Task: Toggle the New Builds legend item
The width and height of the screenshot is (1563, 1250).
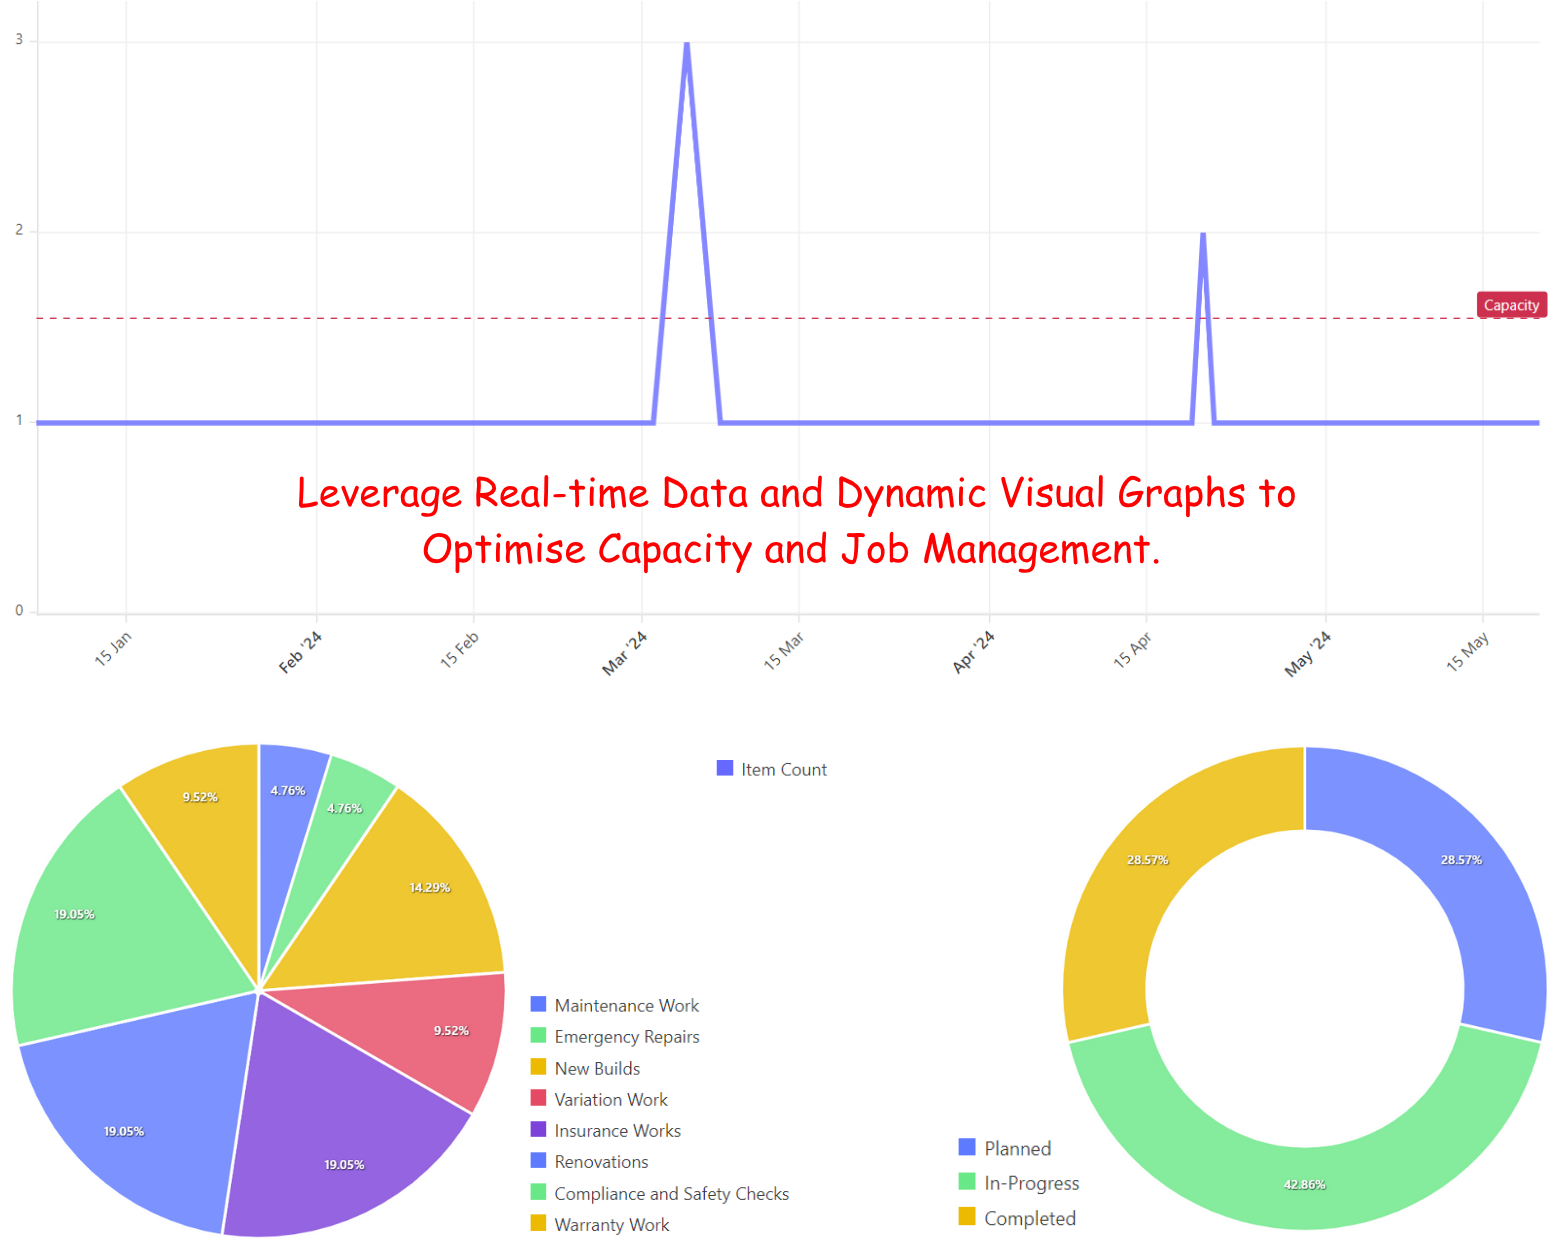Action: point(597,1068)
